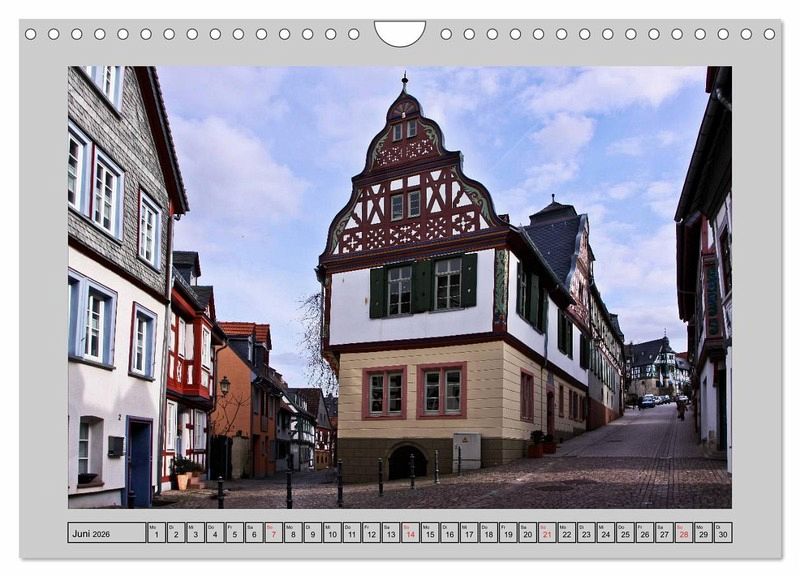Click the last binding hole at top right

tap(769, 34)
